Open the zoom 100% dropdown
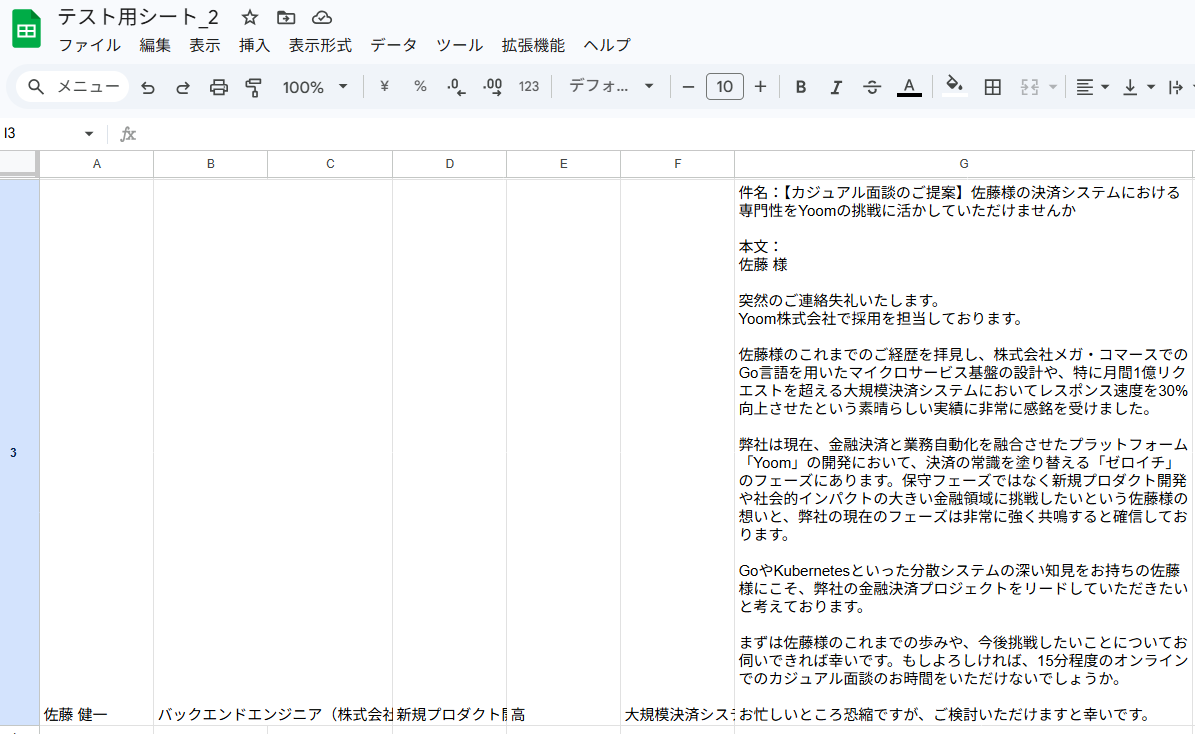 point(315,87)
